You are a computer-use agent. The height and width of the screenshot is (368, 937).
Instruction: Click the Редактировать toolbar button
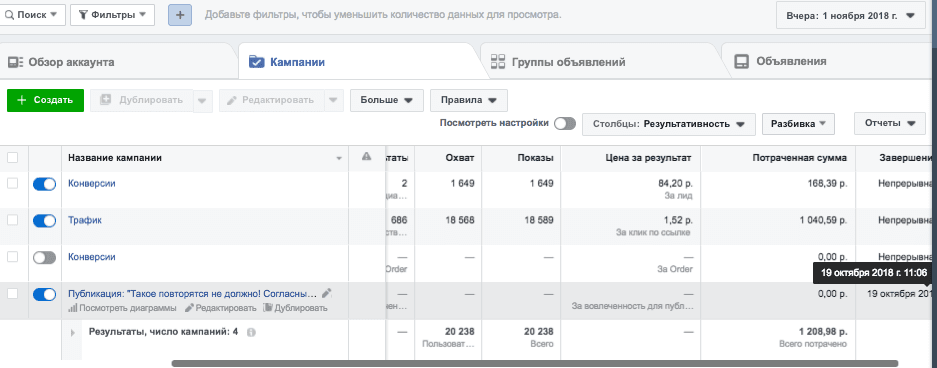coord(271,100)
